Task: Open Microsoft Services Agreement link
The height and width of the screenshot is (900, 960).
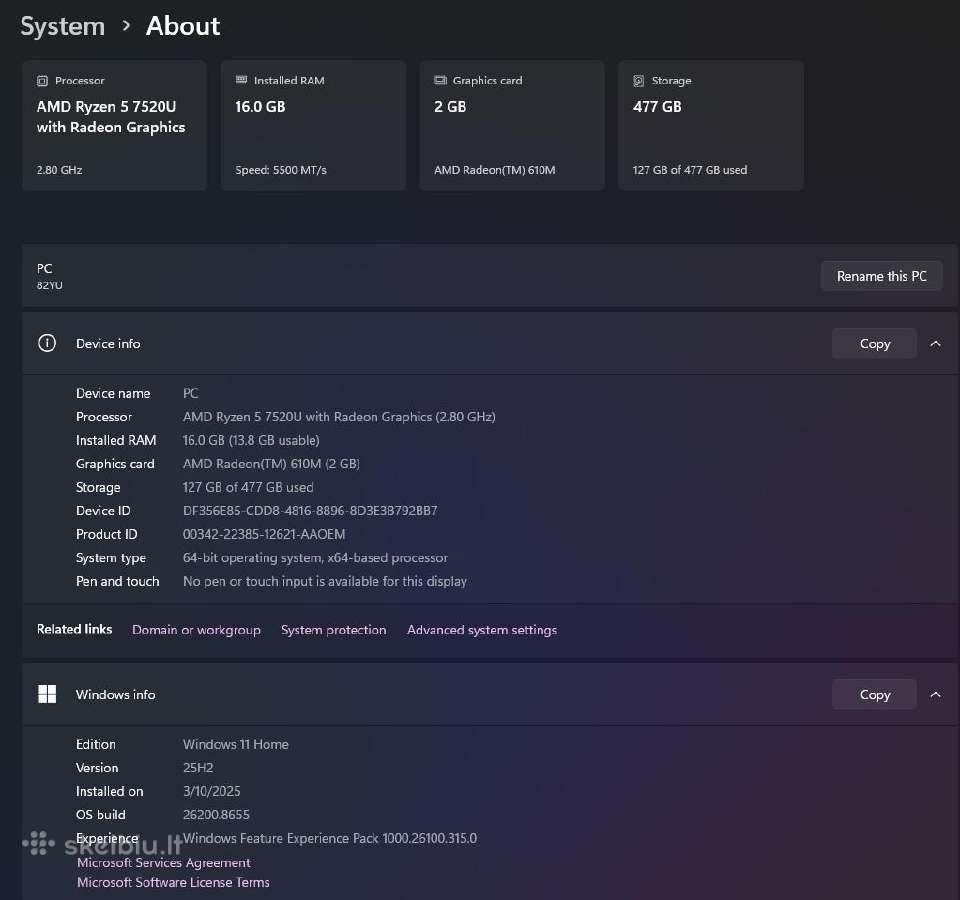Action: 163,863
